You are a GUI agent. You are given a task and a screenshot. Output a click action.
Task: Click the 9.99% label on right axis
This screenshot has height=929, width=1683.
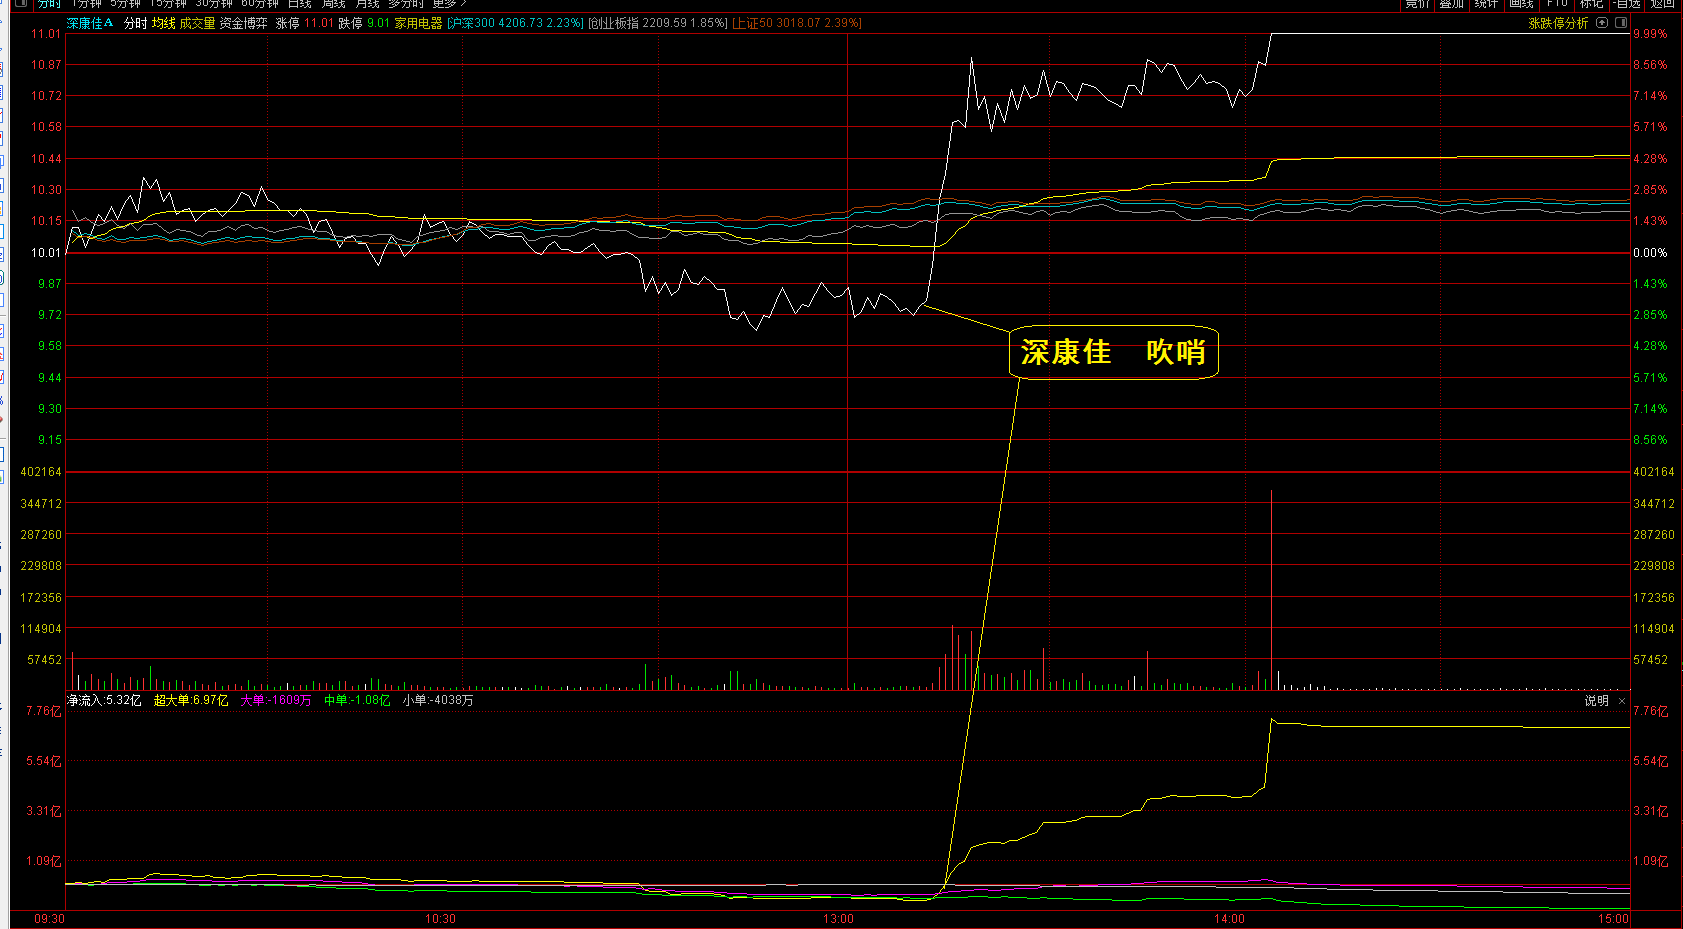click(x=1650, y=33)
